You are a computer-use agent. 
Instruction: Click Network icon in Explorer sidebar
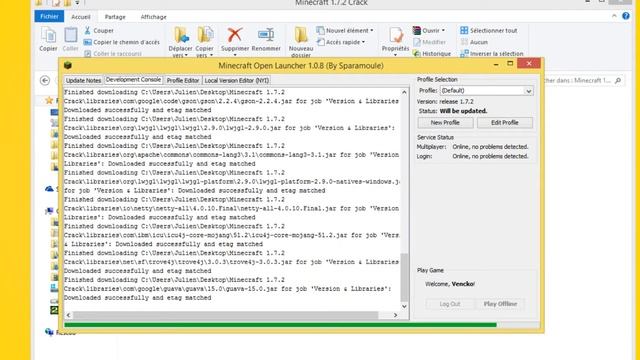point(49,332)
